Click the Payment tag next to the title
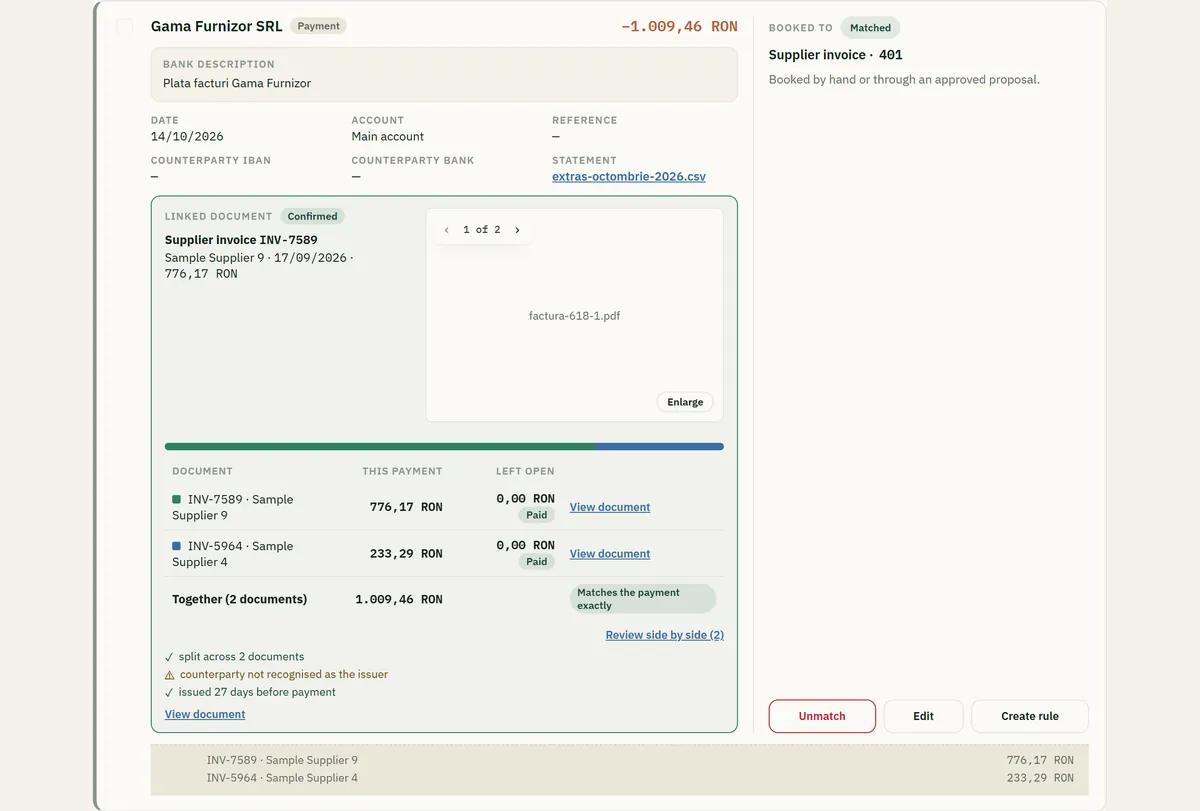The image size is (1200, 811). pos(319,26)
